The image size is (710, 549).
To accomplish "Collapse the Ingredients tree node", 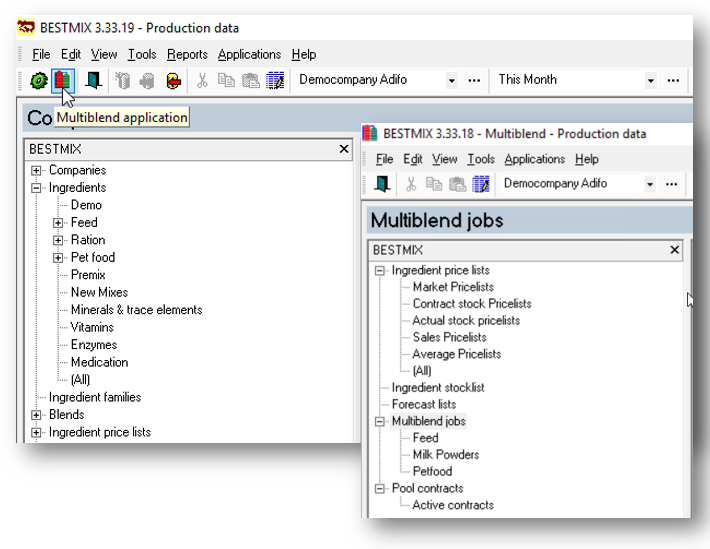I will pyautogui.click(x=36, y=188).
